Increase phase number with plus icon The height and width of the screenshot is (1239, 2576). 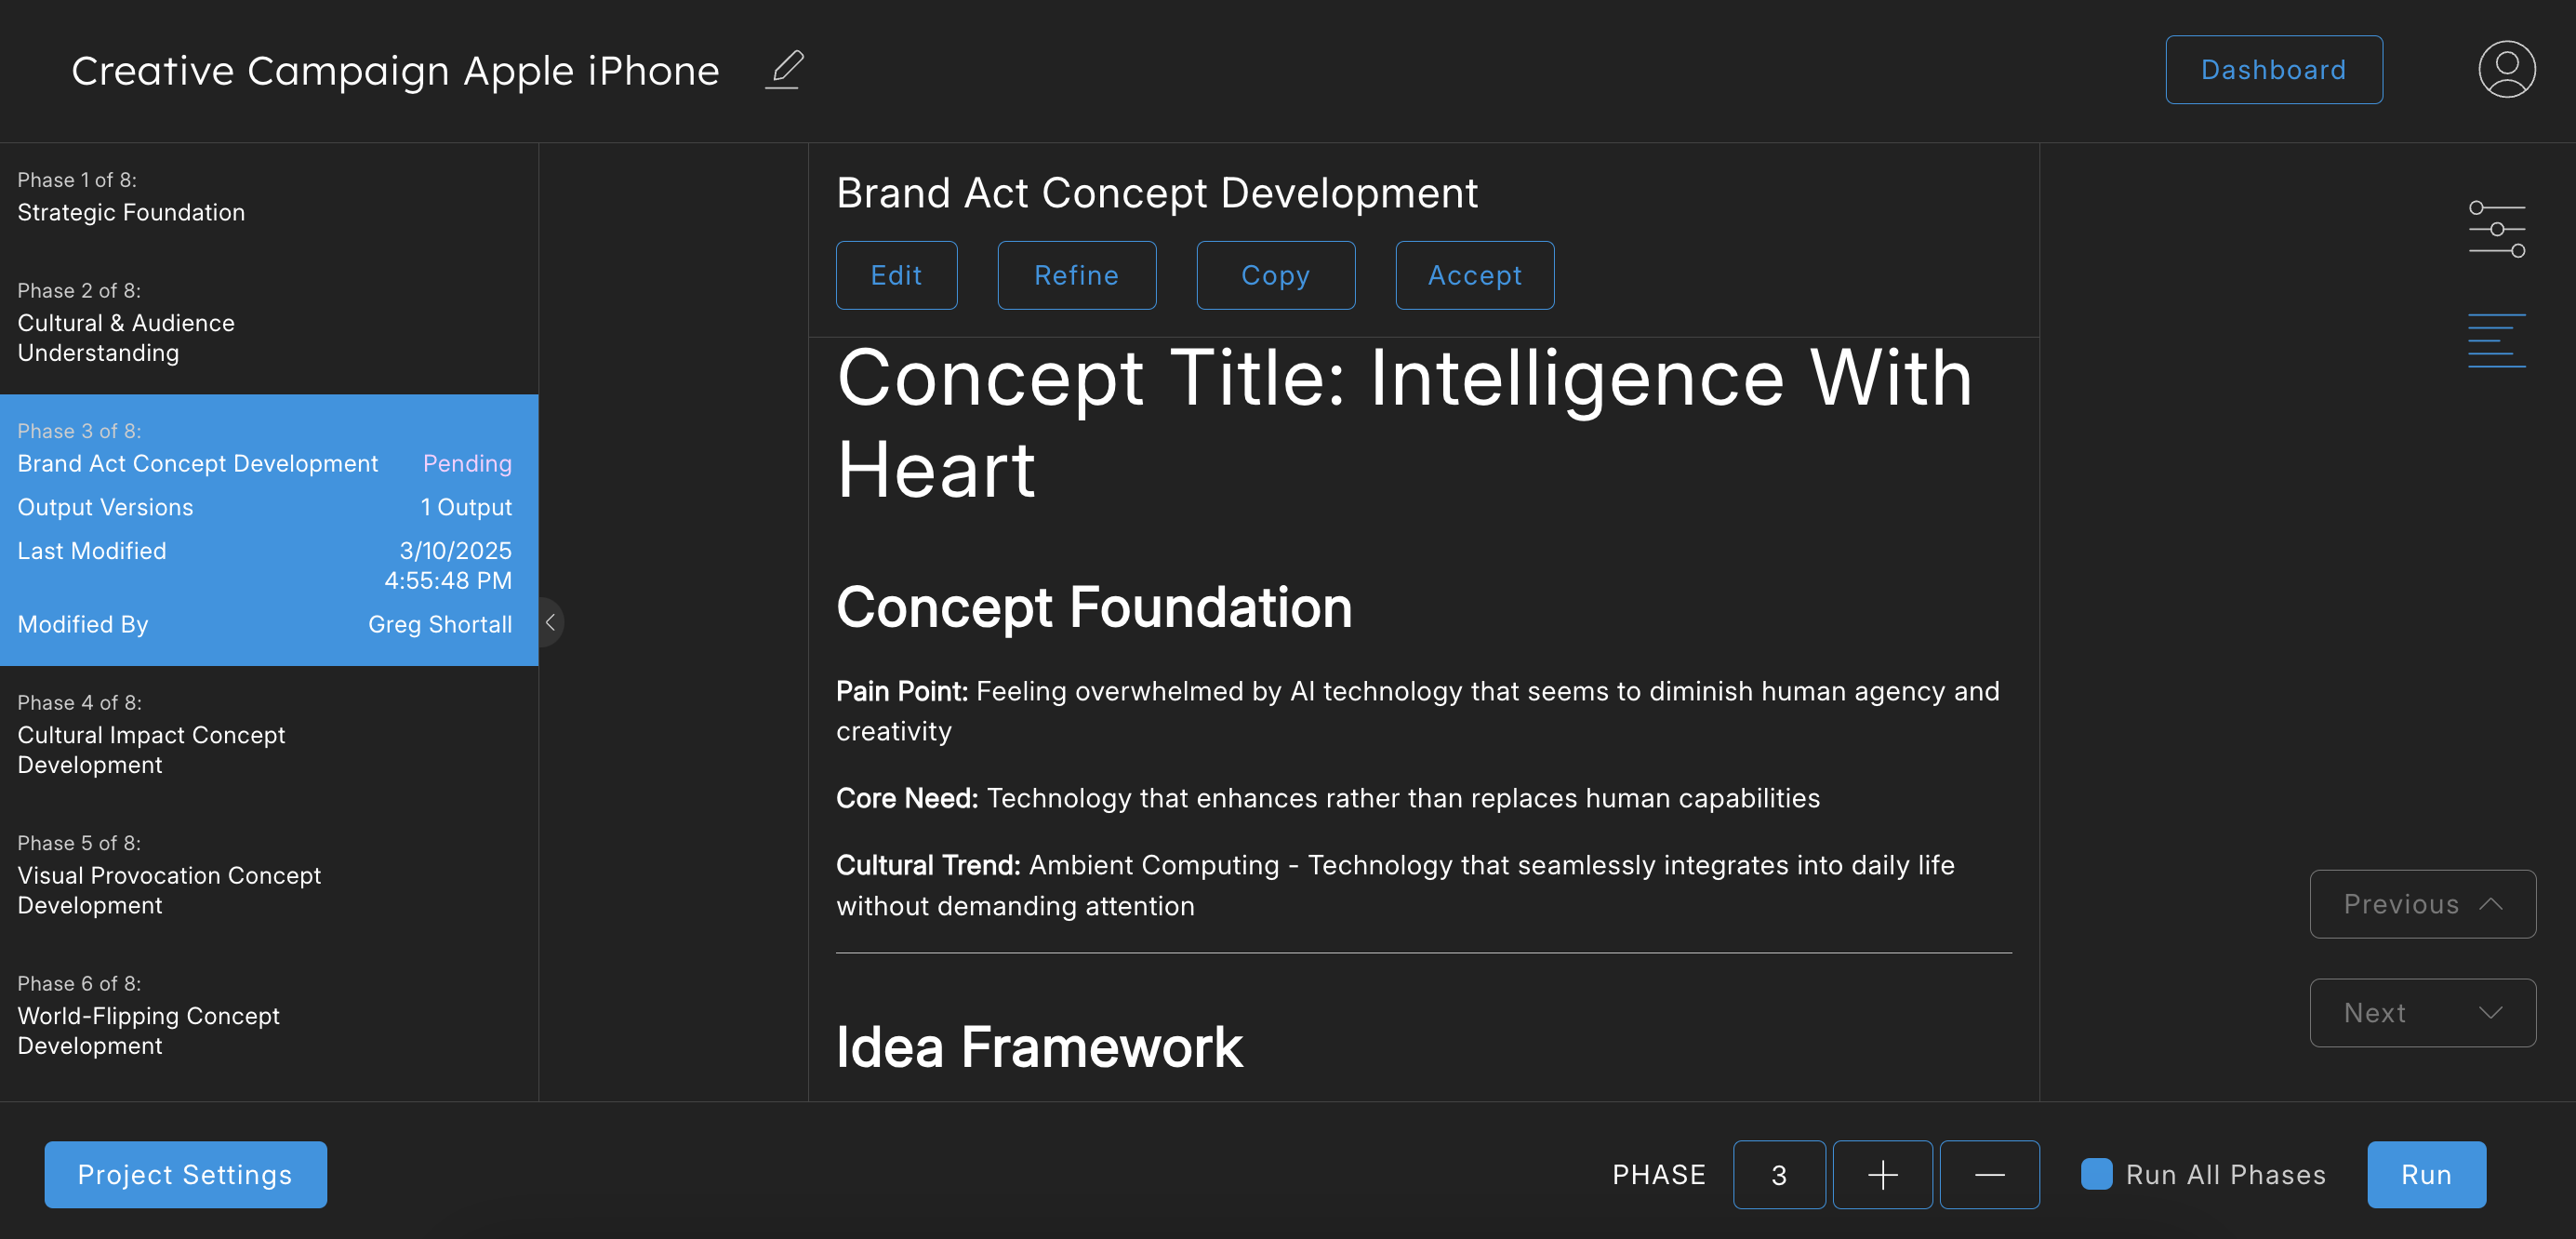(1882, 1174)
